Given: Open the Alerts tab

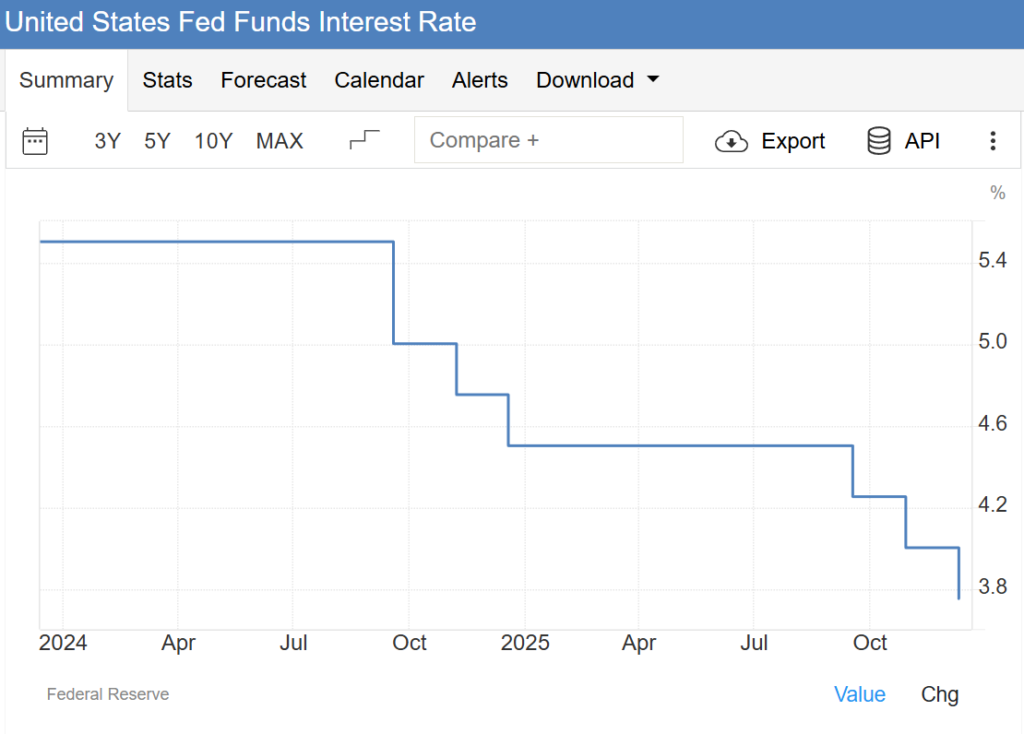Looking at the screenshot, I should coord(480,80).
